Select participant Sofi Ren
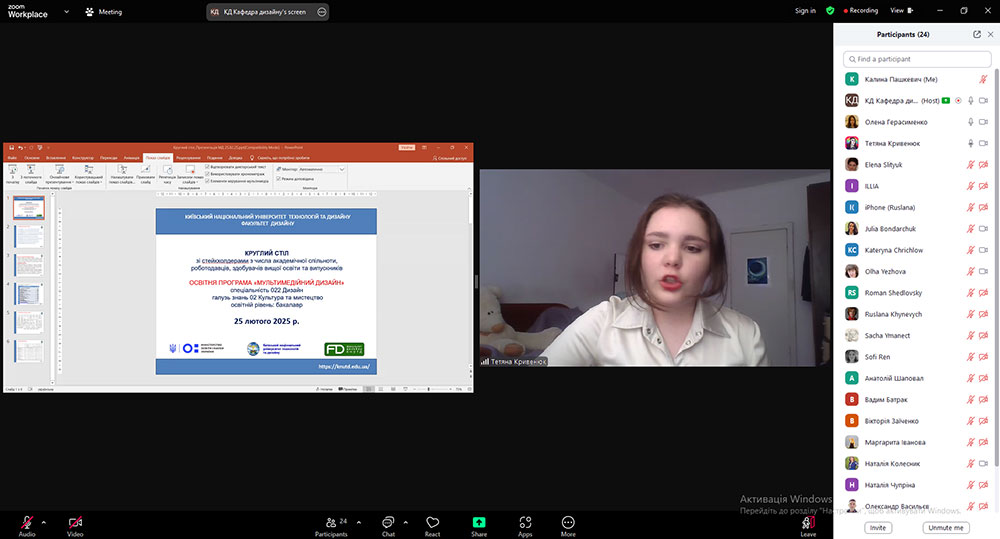Viewport: 1000px width, 539px height. click(917, 357)
